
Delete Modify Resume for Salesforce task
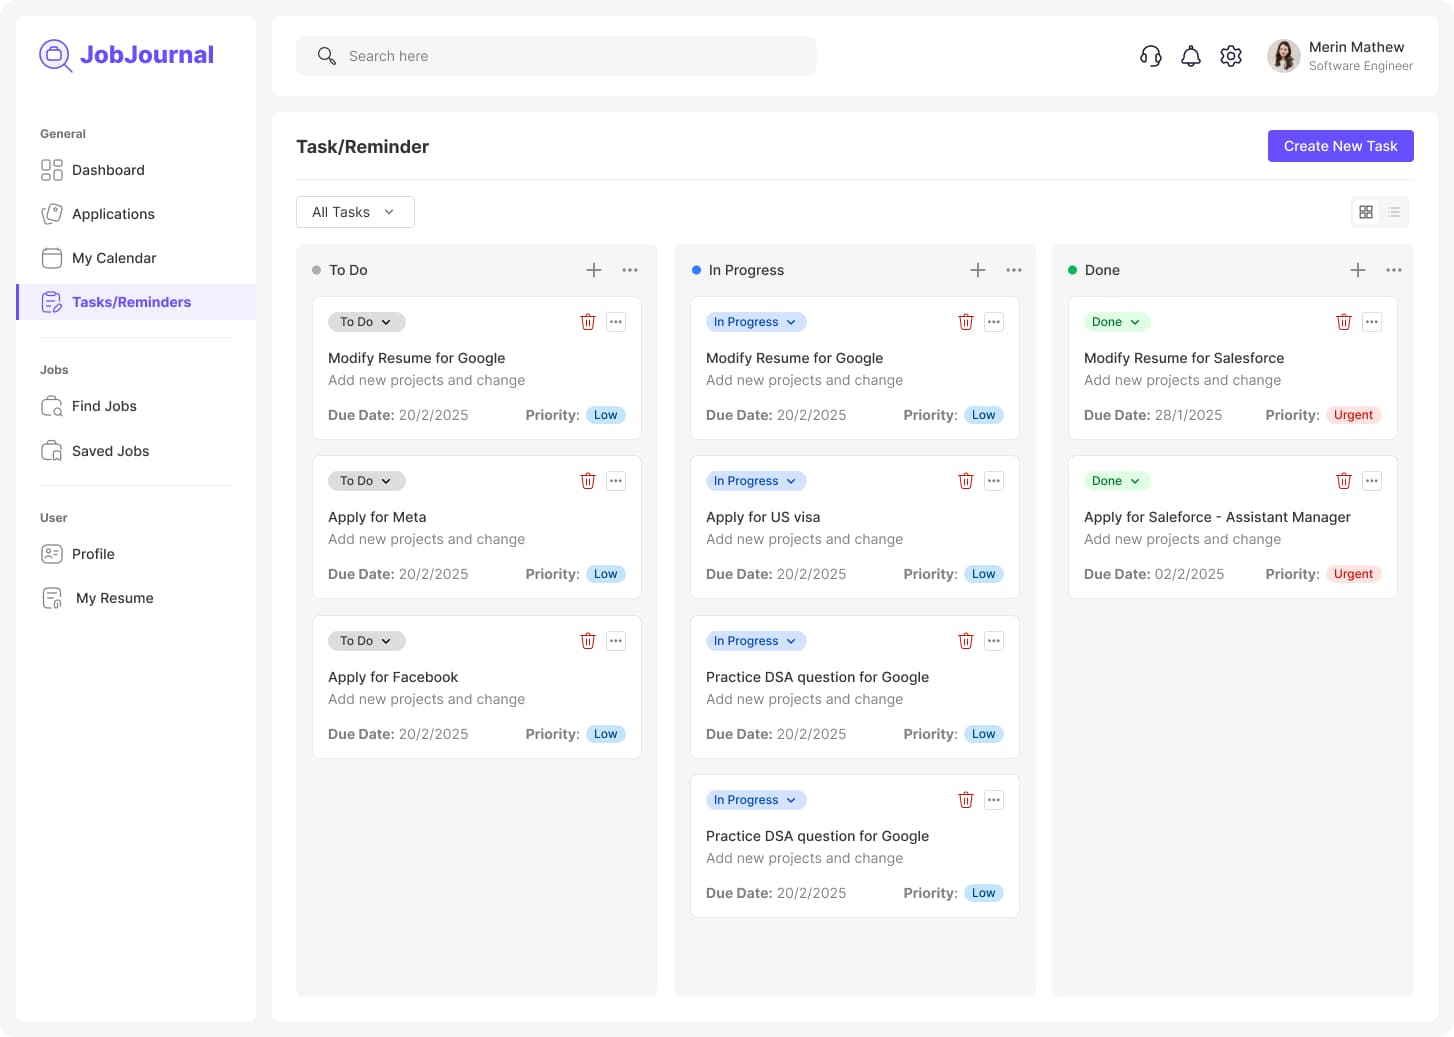(x=1344, y=322)
